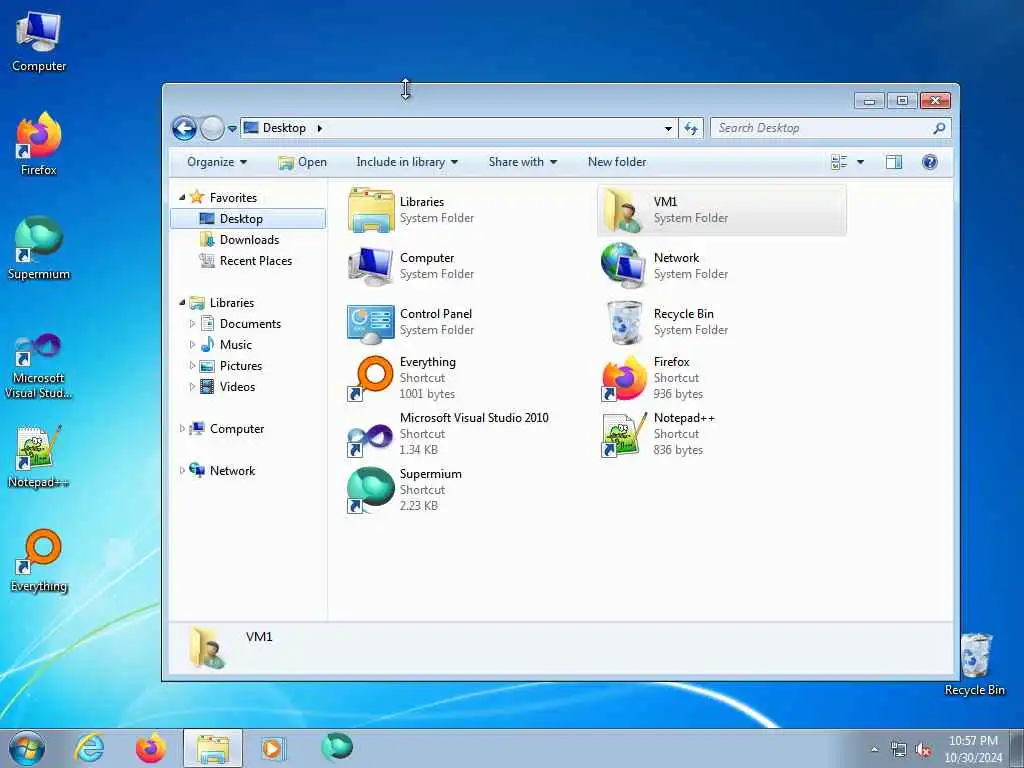Screen dimensions: 1024x768
Task: Open the Include in library dropdown
Action: 407,162
